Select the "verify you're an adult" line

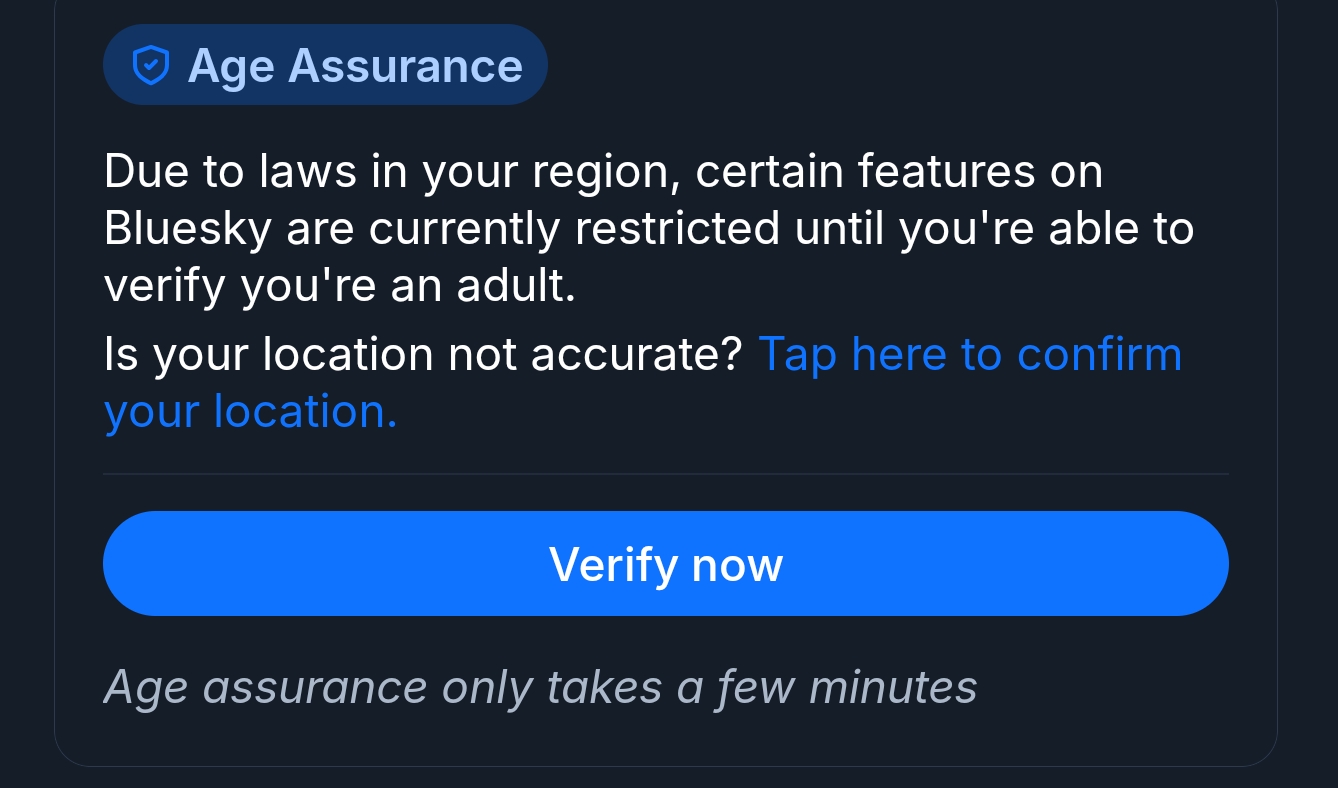(x=340, y=287)
